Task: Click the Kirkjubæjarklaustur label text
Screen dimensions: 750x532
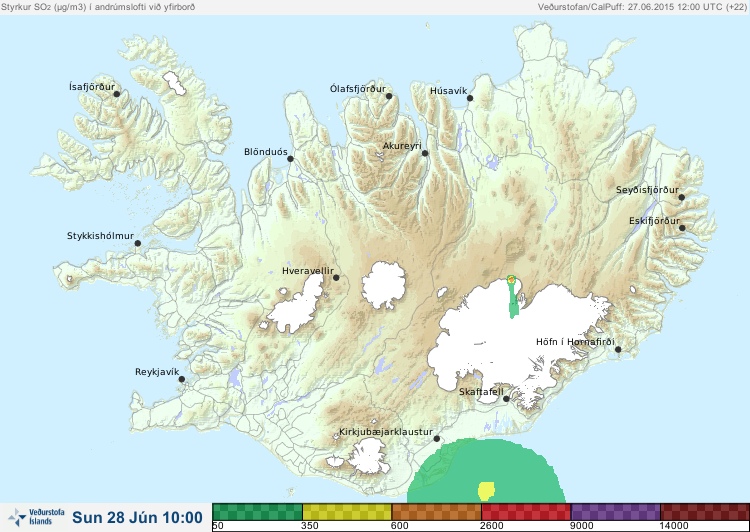Action: click(386, 432)
